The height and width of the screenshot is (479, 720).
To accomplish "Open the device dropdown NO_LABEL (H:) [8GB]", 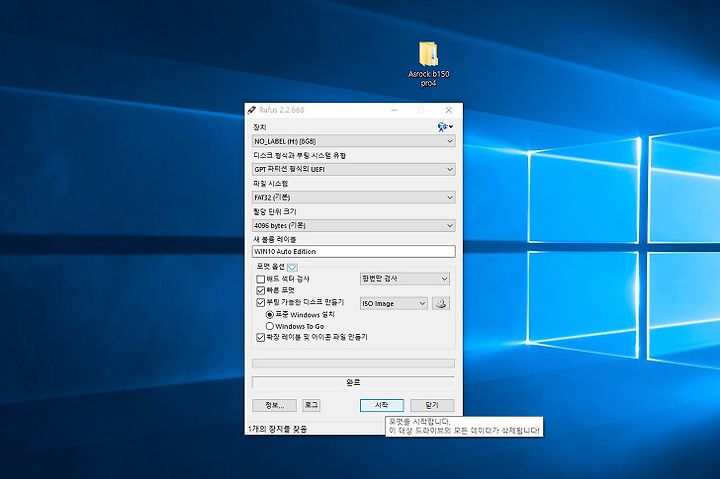I will [354, 141].
